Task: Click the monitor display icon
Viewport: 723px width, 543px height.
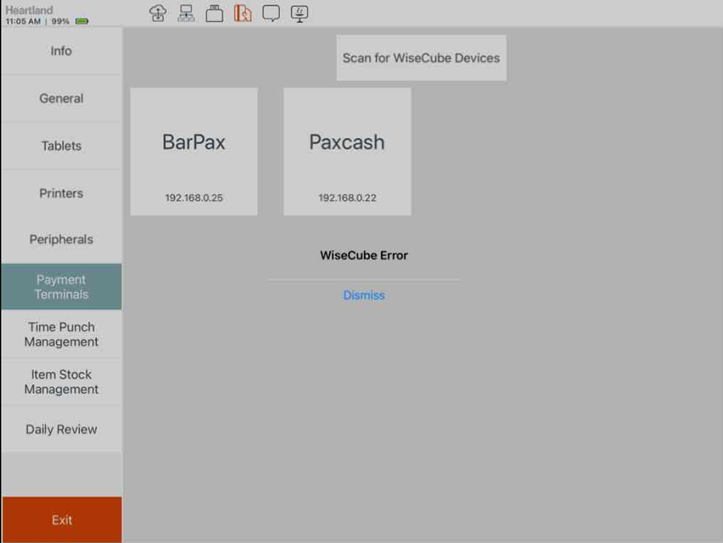Action: 299,13
